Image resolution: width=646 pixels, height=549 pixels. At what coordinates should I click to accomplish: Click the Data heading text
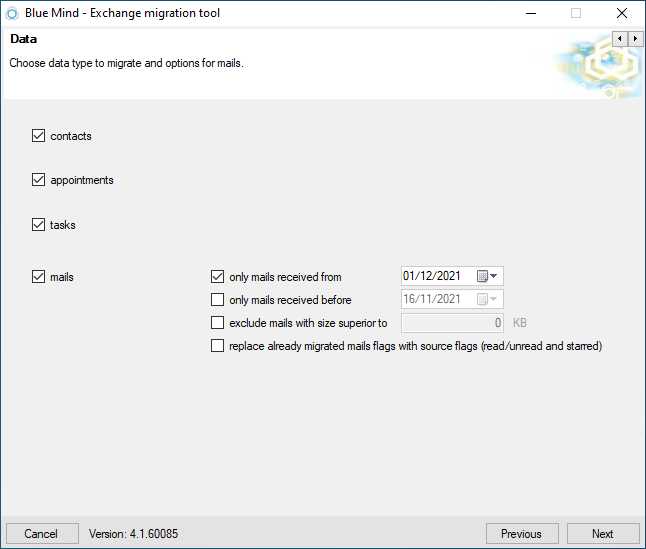pos(23,39)
